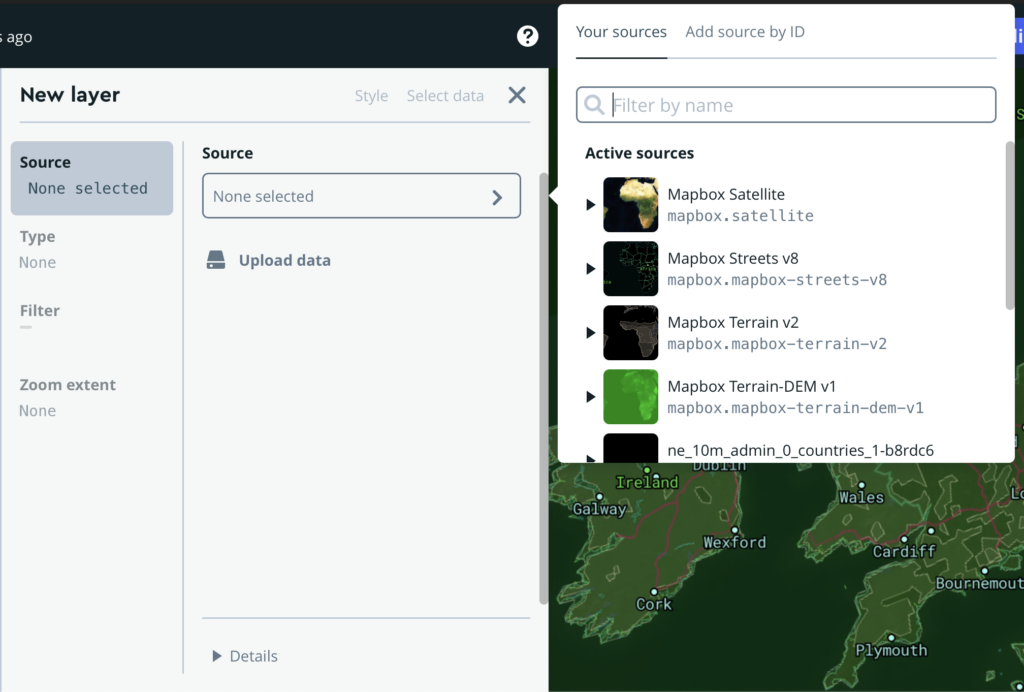This screenshot has width=1024, height=692.
Task: Close the New layer panel
Action: pyautogui.click(x=517, y=95)
